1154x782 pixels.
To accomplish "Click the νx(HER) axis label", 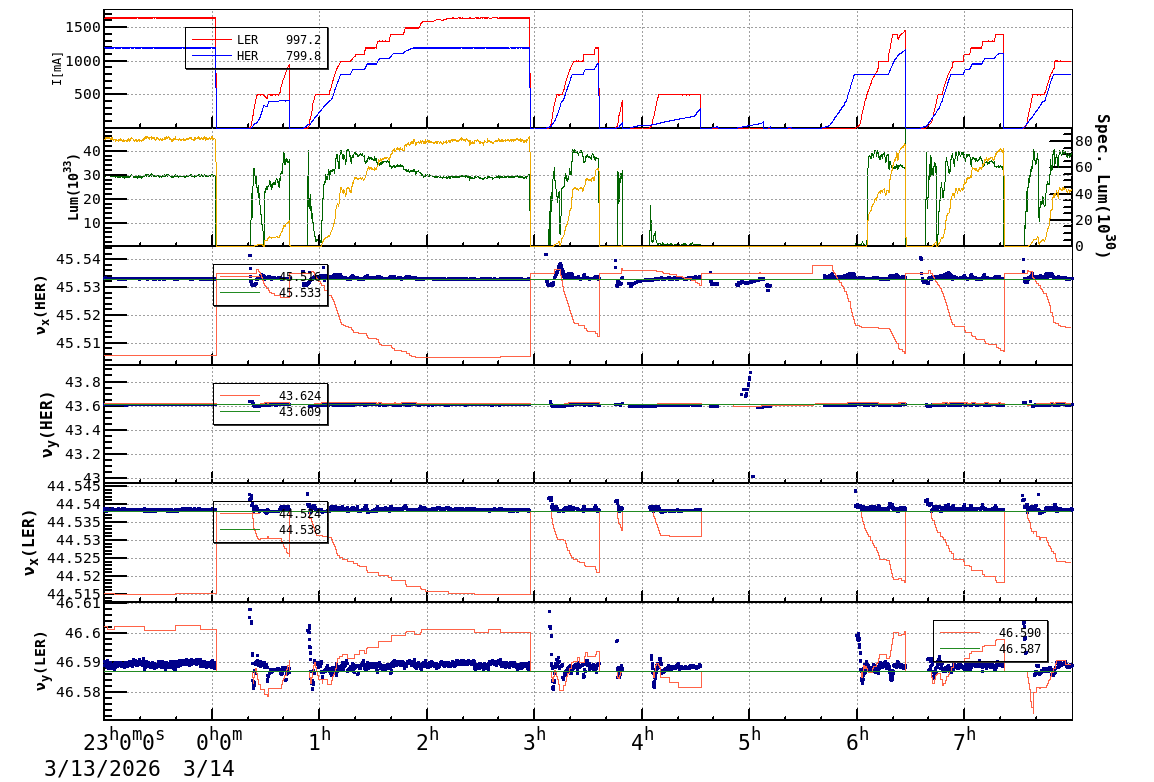I will click(x=41, y=305).
